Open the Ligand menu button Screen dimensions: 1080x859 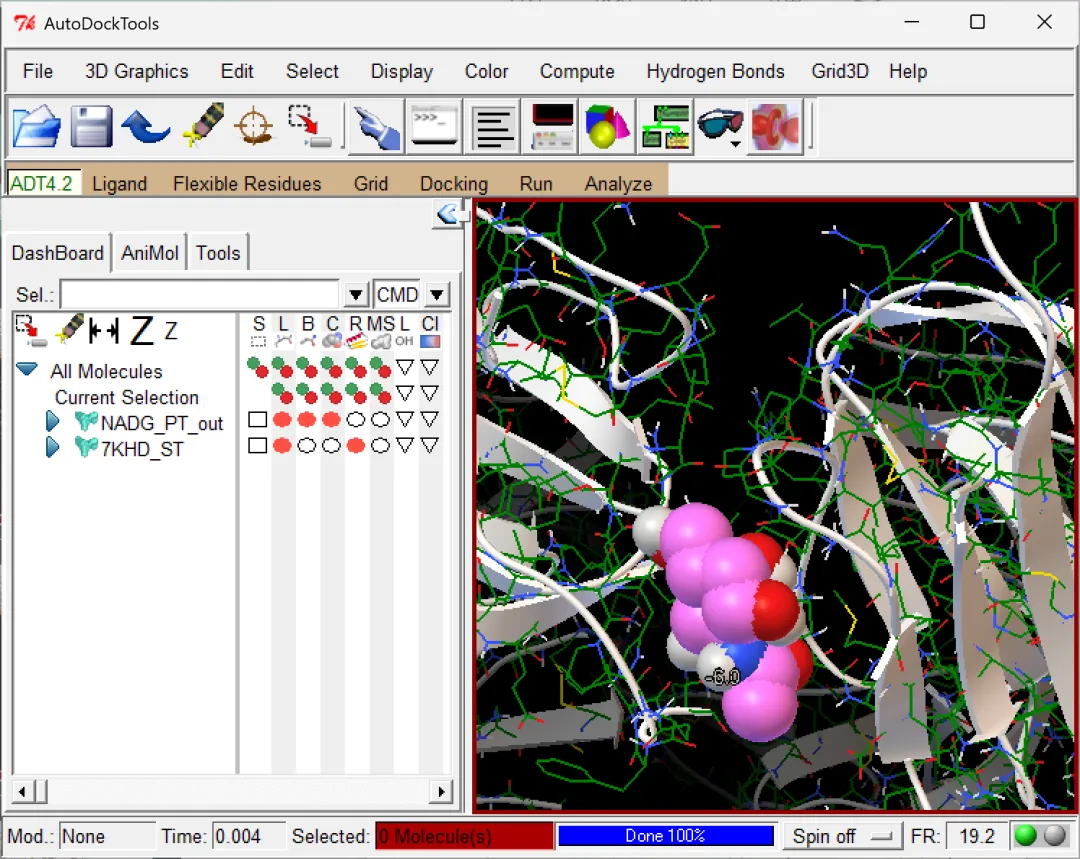(x=120, y=183)
